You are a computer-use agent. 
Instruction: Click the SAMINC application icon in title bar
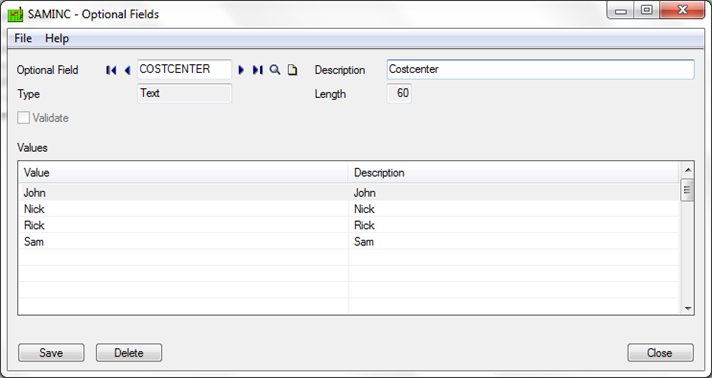click(15, 14)
